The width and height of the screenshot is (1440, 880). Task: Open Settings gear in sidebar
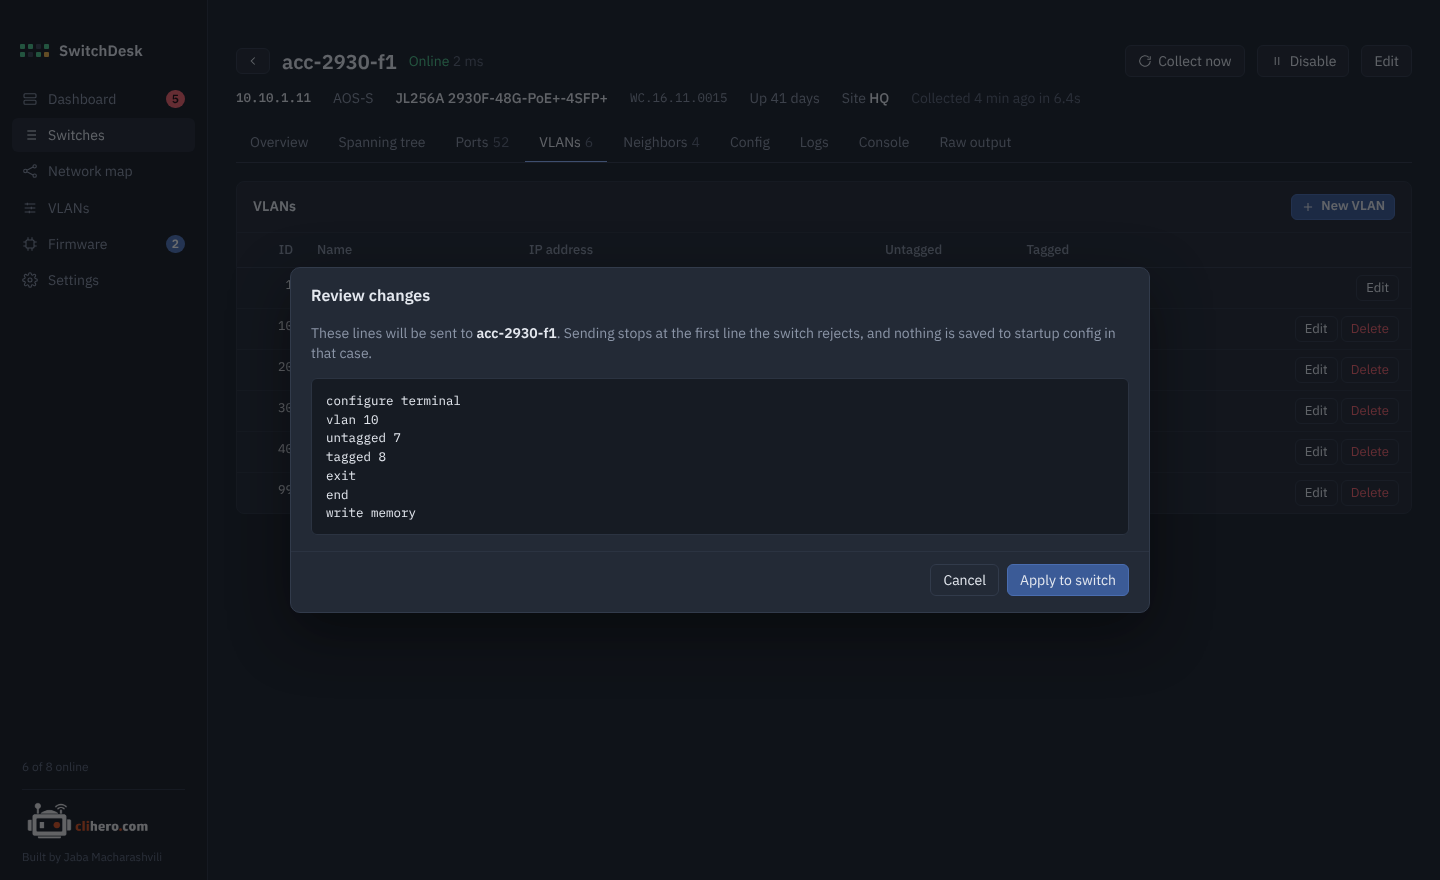pyautogui.click(x=30, y=280)
